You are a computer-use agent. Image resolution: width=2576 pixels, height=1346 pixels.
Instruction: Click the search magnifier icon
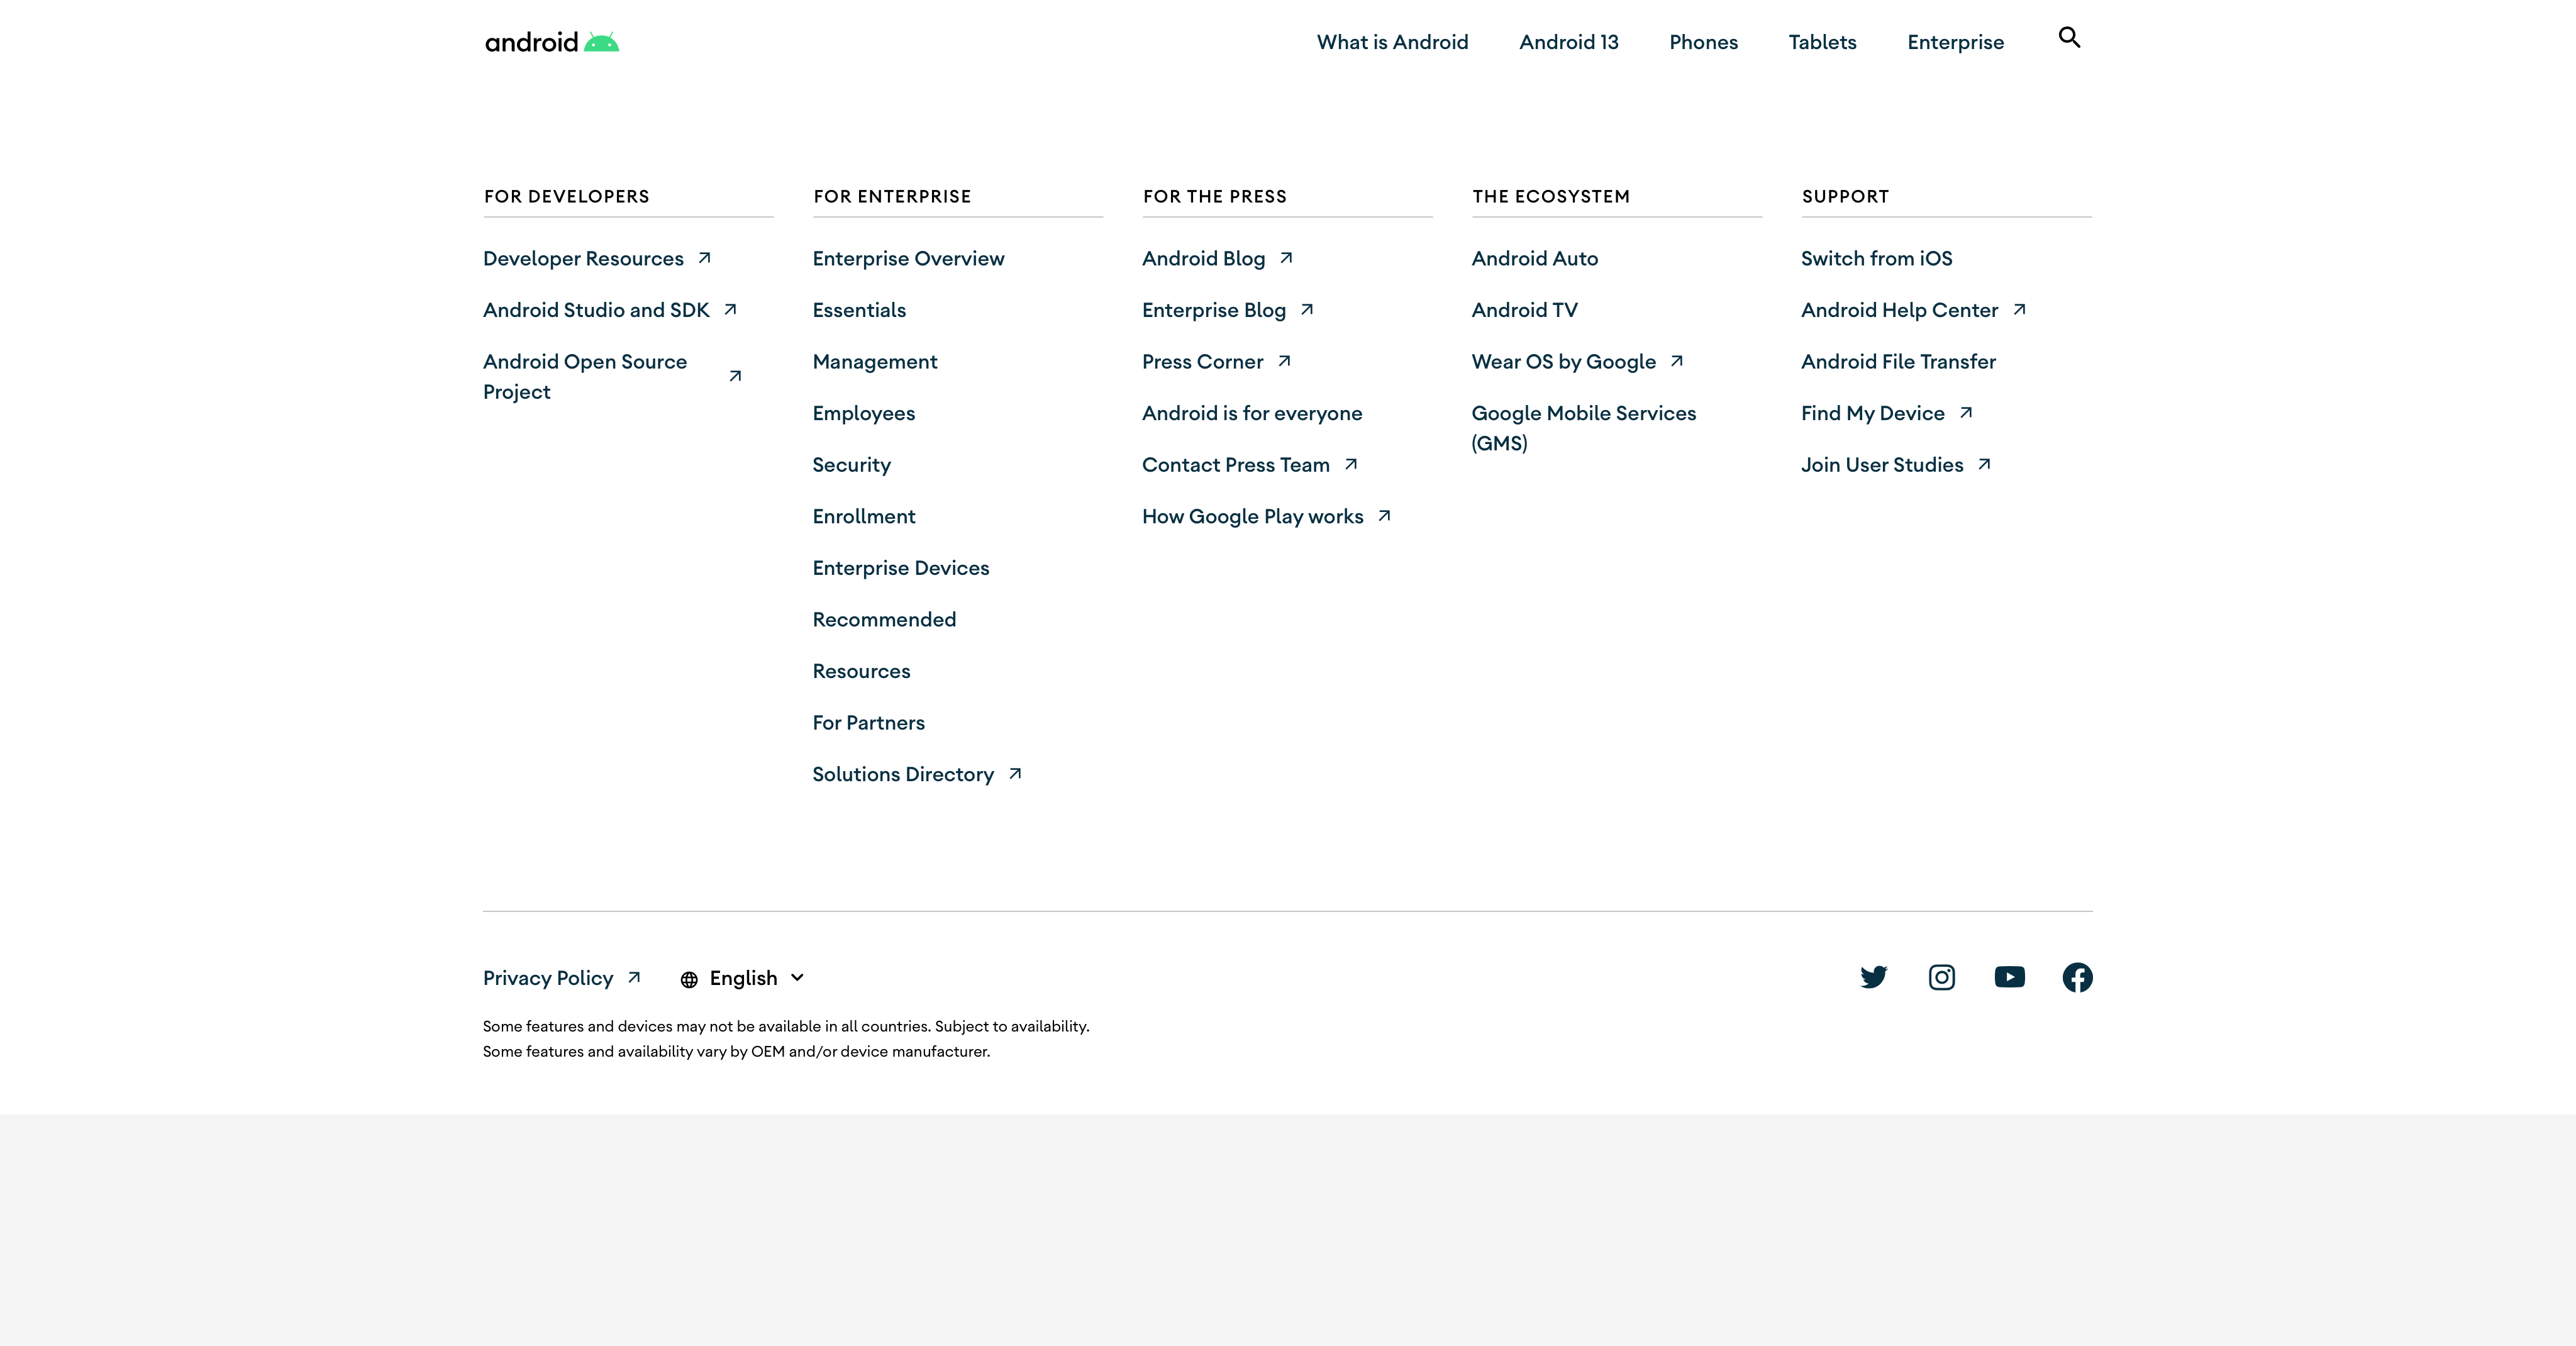click(2069, 38)
